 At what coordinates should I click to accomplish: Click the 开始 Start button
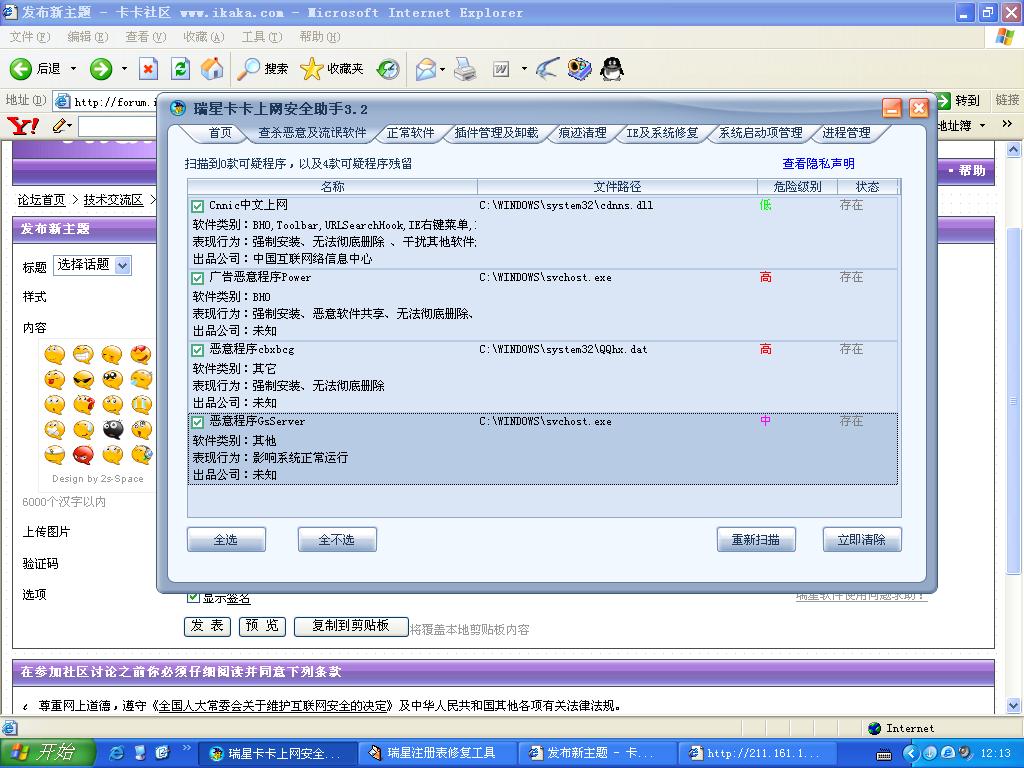48,752
